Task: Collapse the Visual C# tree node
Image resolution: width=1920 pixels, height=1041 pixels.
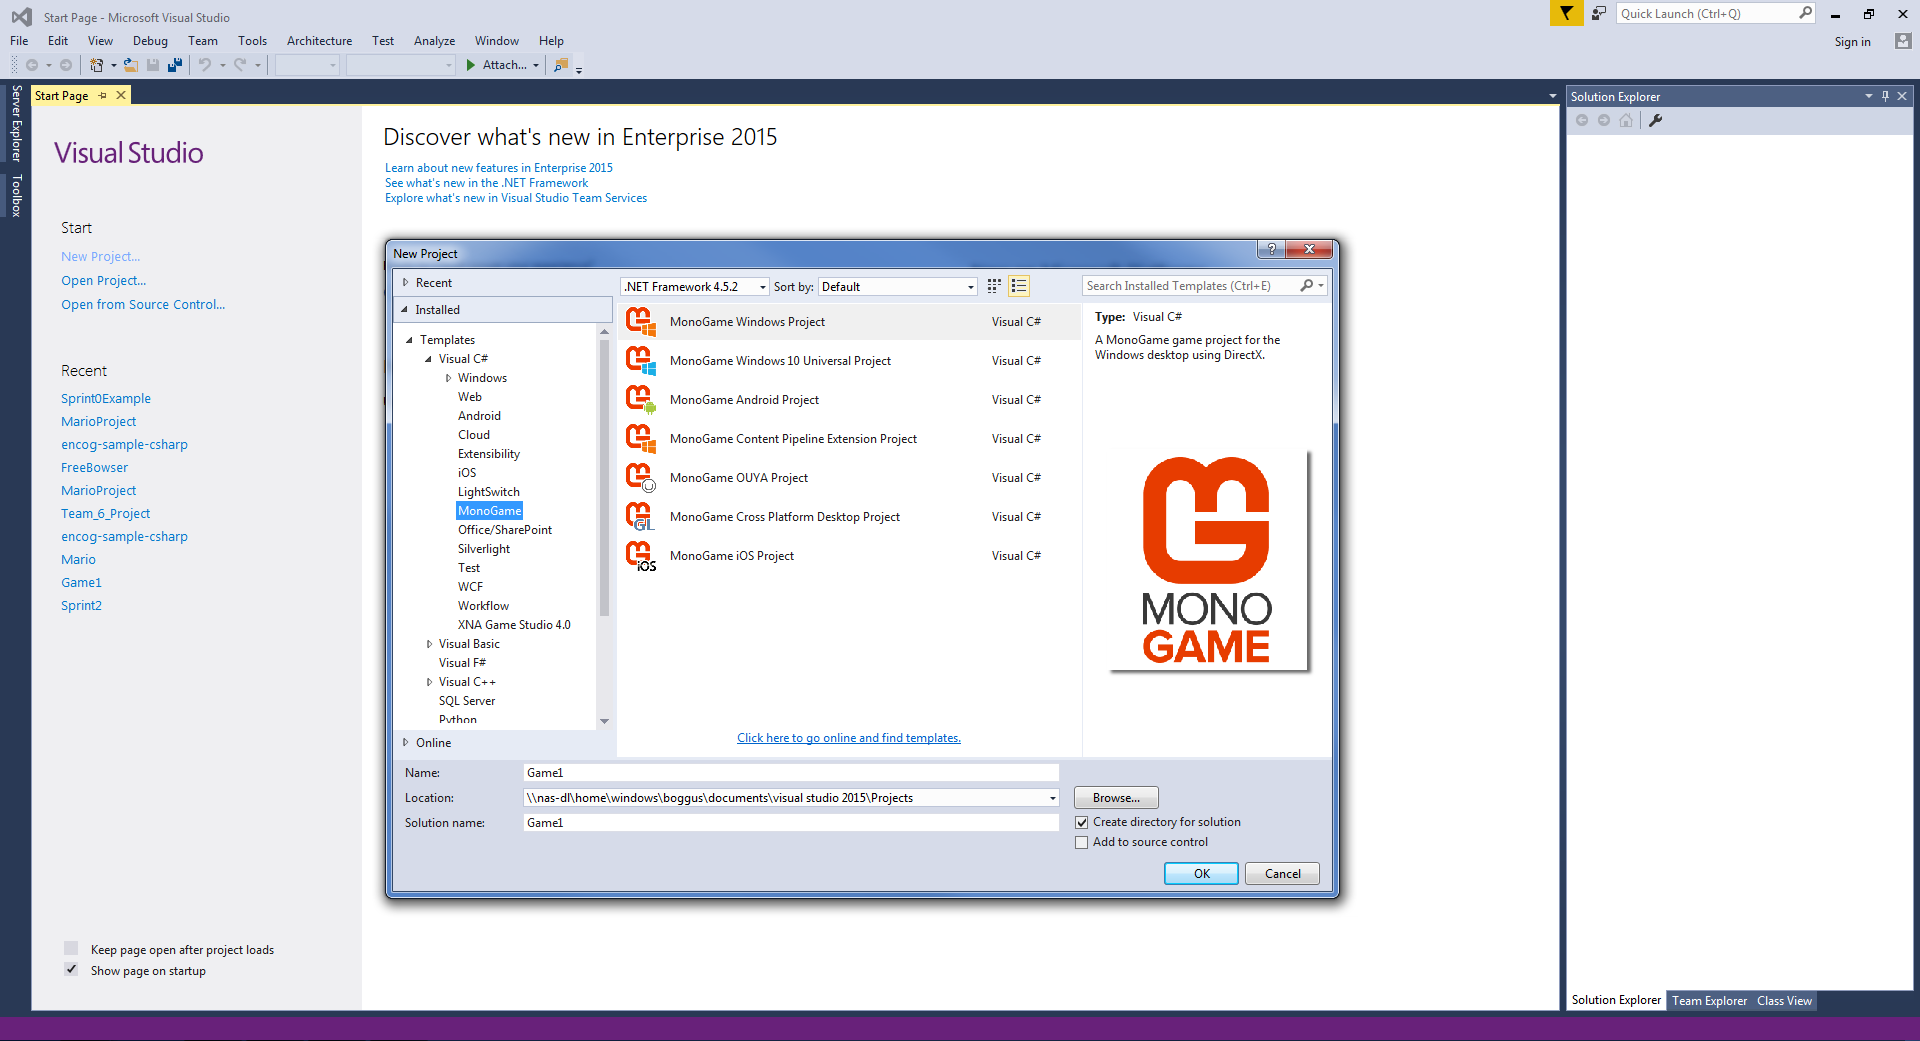Action: (429, 359)
